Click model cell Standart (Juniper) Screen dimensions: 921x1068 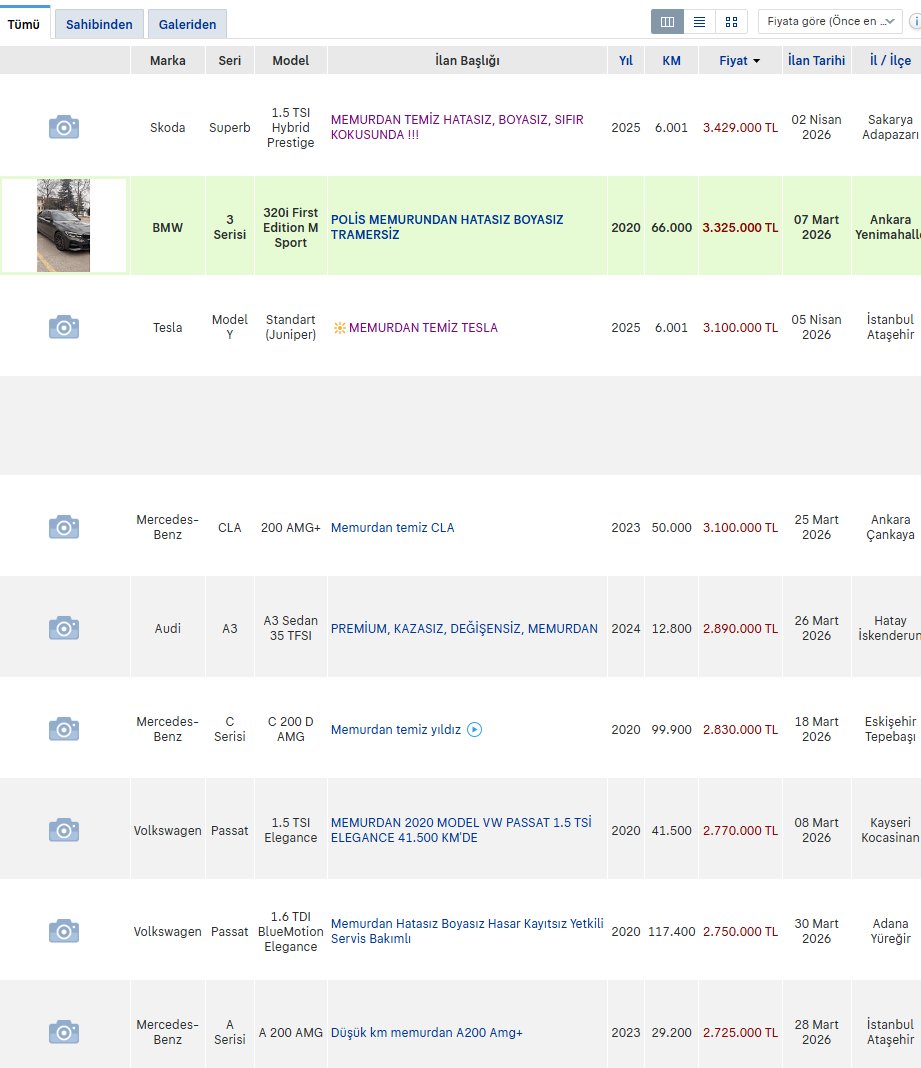click(291, 327)
